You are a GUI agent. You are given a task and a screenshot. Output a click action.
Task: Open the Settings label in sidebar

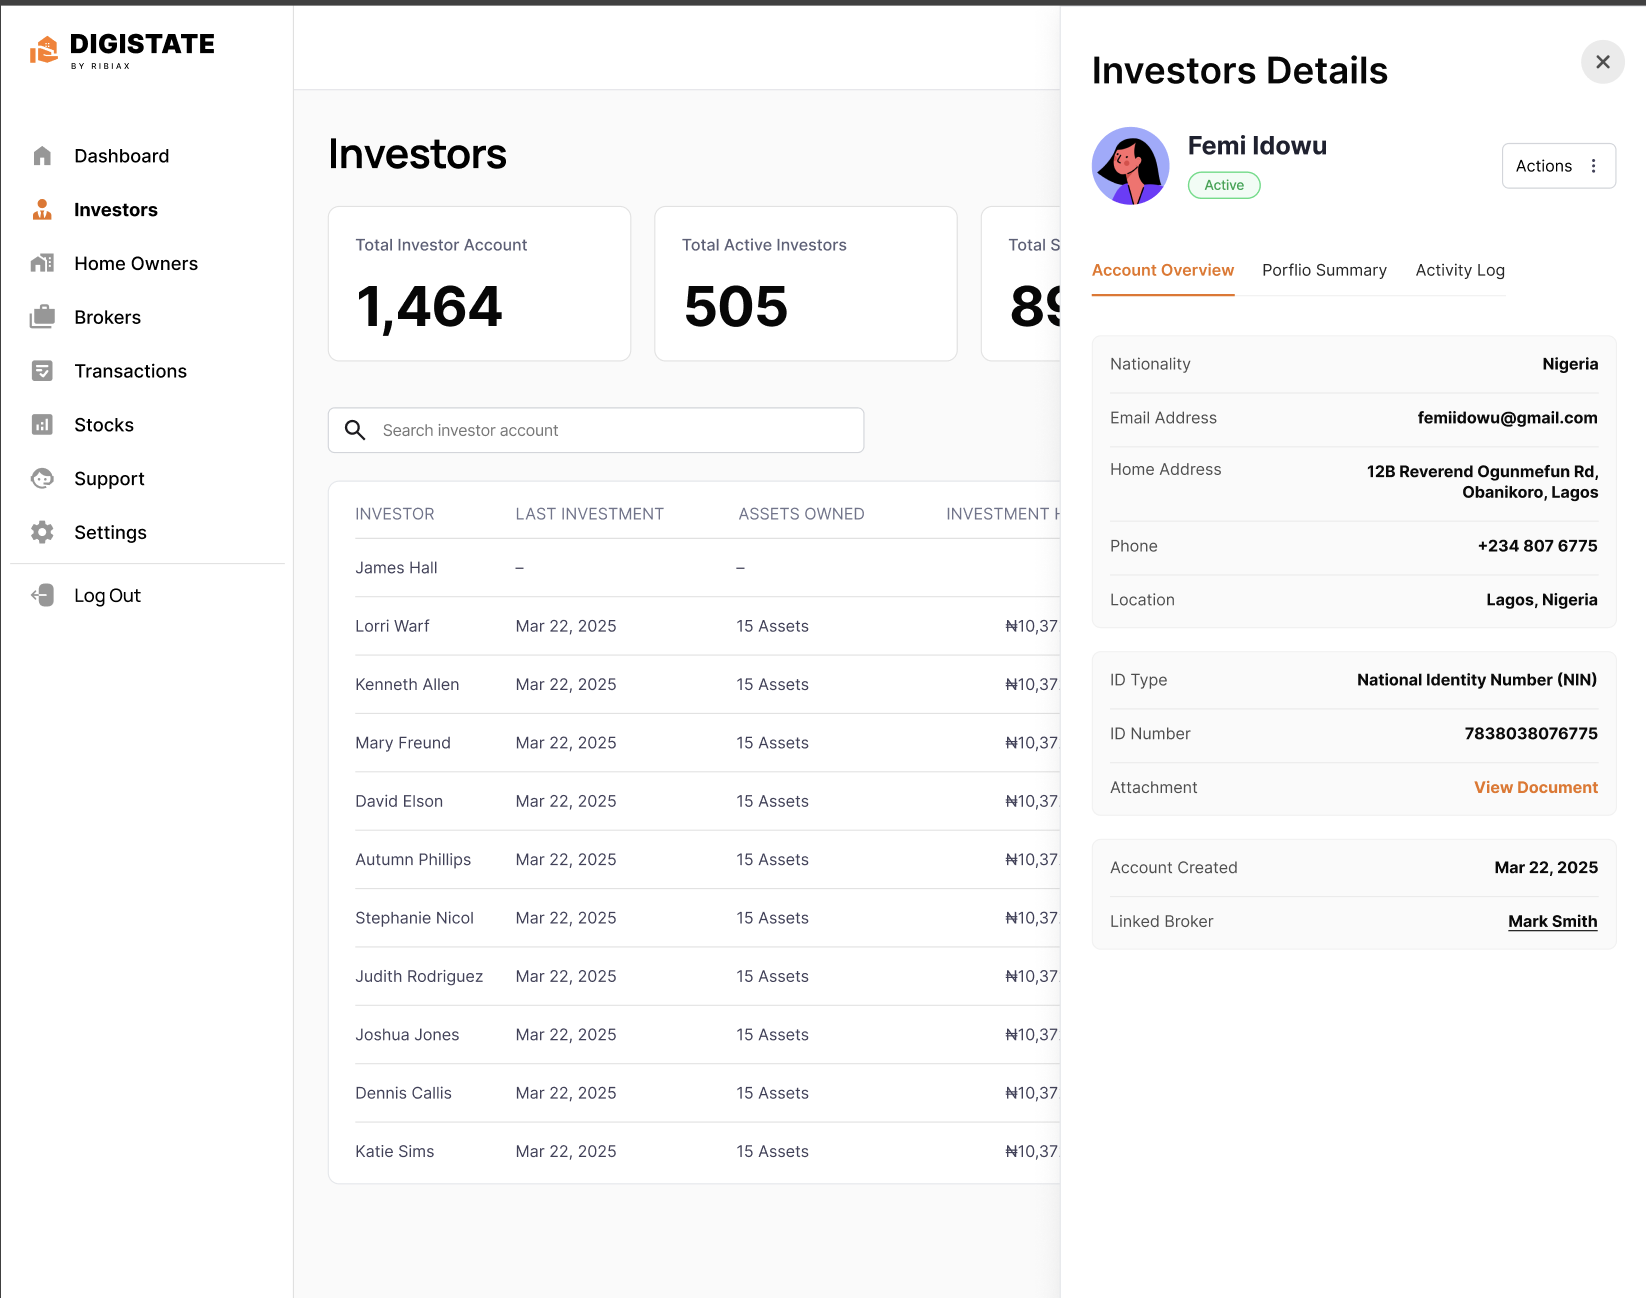point(111,532)
